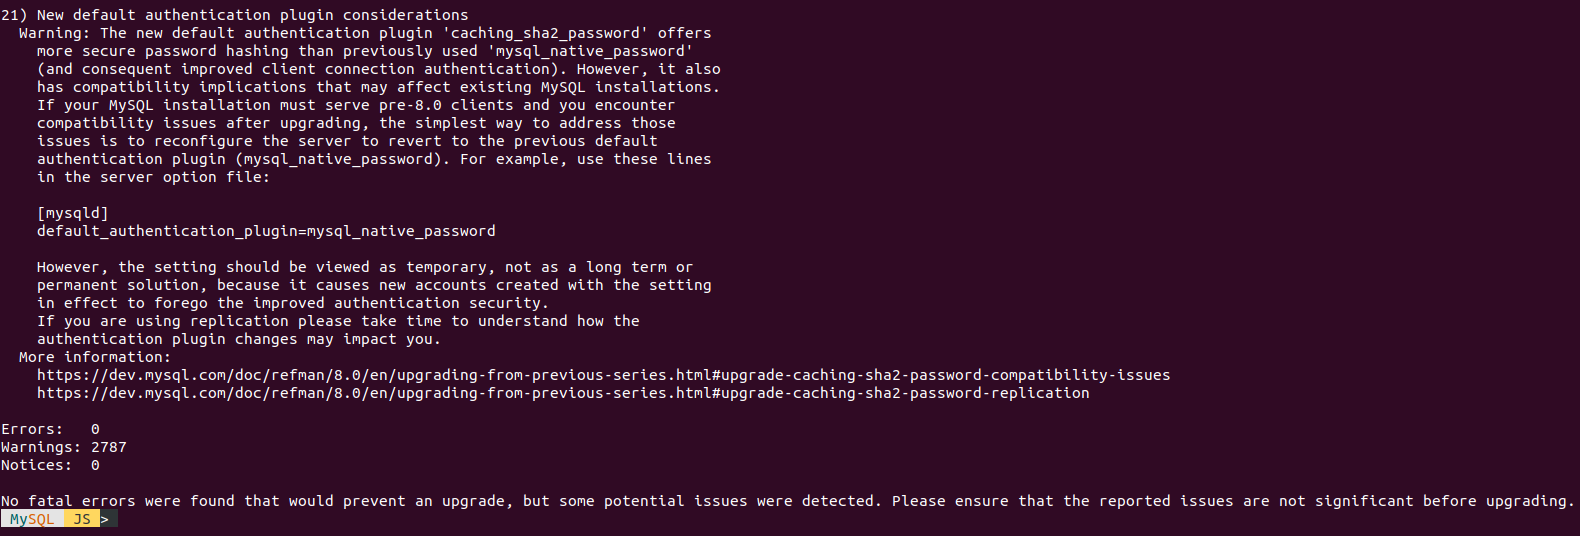Click the quoted 'mysql_native_password' in the second warning line
Viewport: 1580px width, 536px height.
click(x=590, y=51)
